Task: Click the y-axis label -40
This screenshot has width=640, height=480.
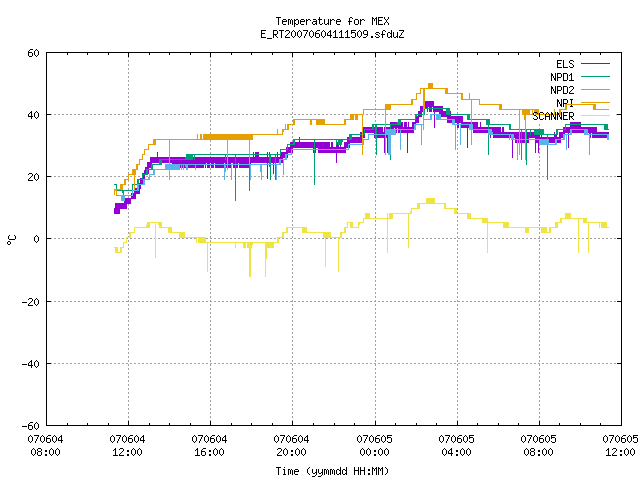Action: [31, 364]
